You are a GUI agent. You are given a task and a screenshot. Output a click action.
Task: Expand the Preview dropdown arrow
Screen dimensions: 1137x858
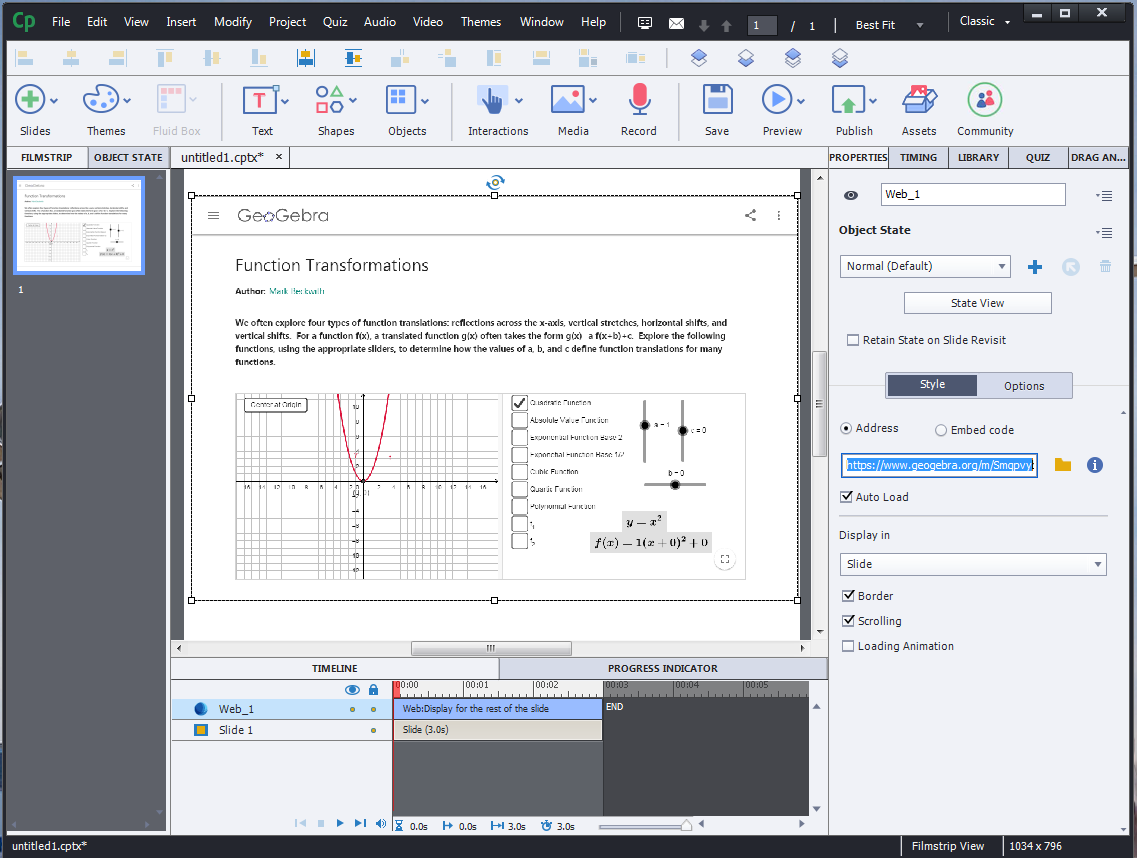coord(801,101)
